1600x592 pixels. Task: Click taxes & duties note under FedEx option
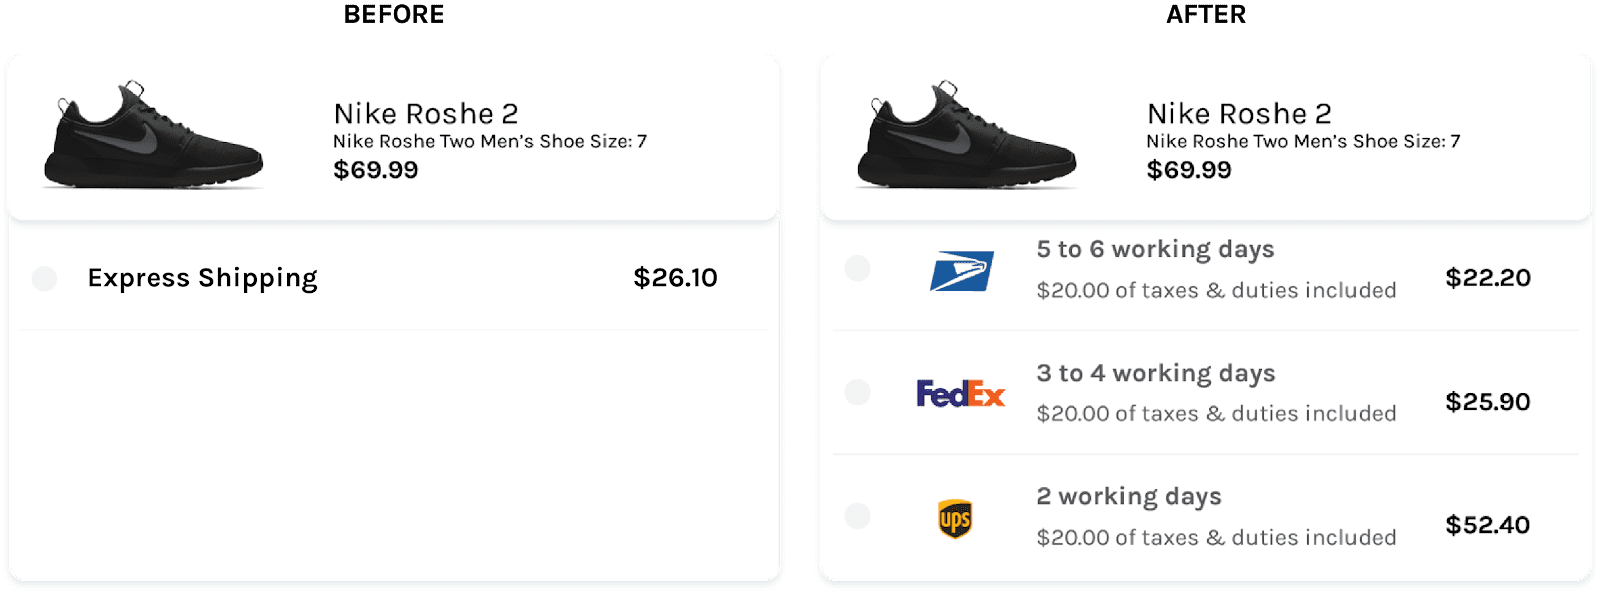point(1216,414)
